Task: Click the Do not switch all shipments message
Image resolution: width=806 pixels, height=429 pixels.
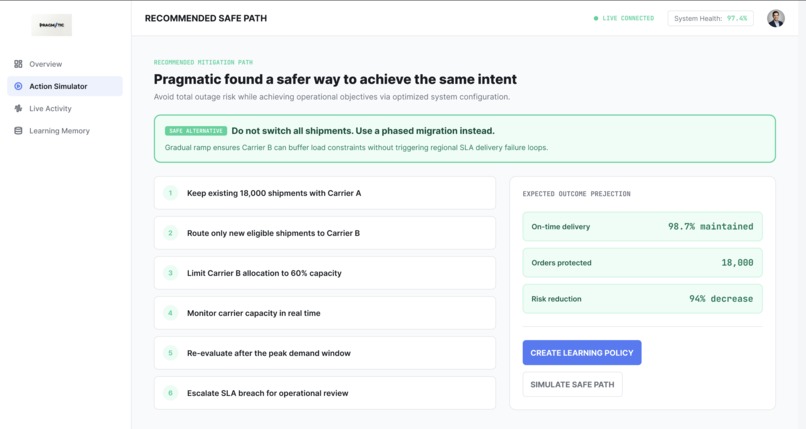Action: tap(363, 131)
